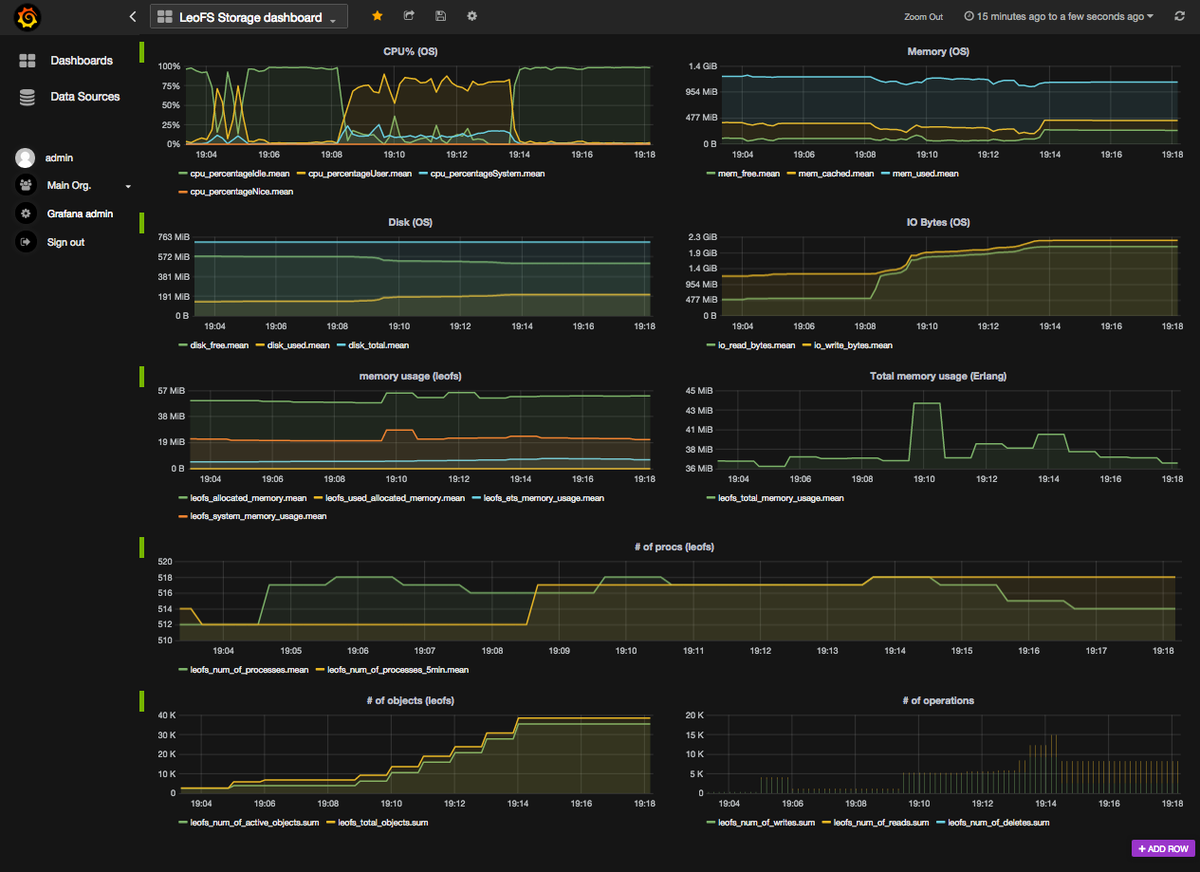Viewport: 1200px width, 872px height.
Task: Refresh the dashboard with refresh icon
Action: tap(1179, 17)
